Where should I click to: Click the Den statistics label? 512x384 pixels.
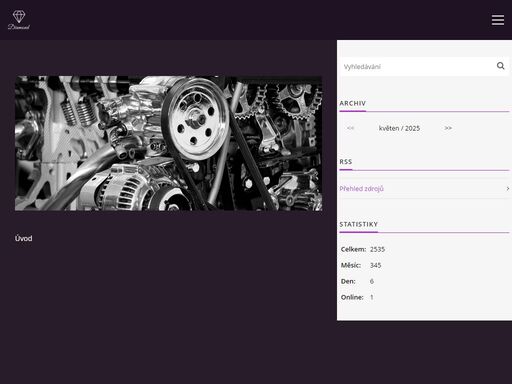348,281
